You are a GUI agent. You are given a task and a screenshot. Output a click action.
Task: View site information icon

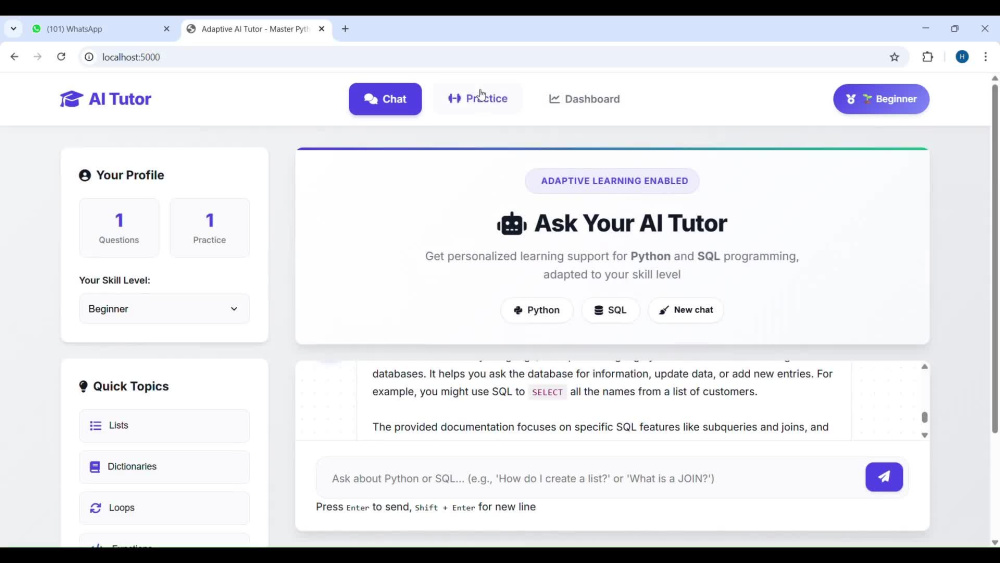89,57
